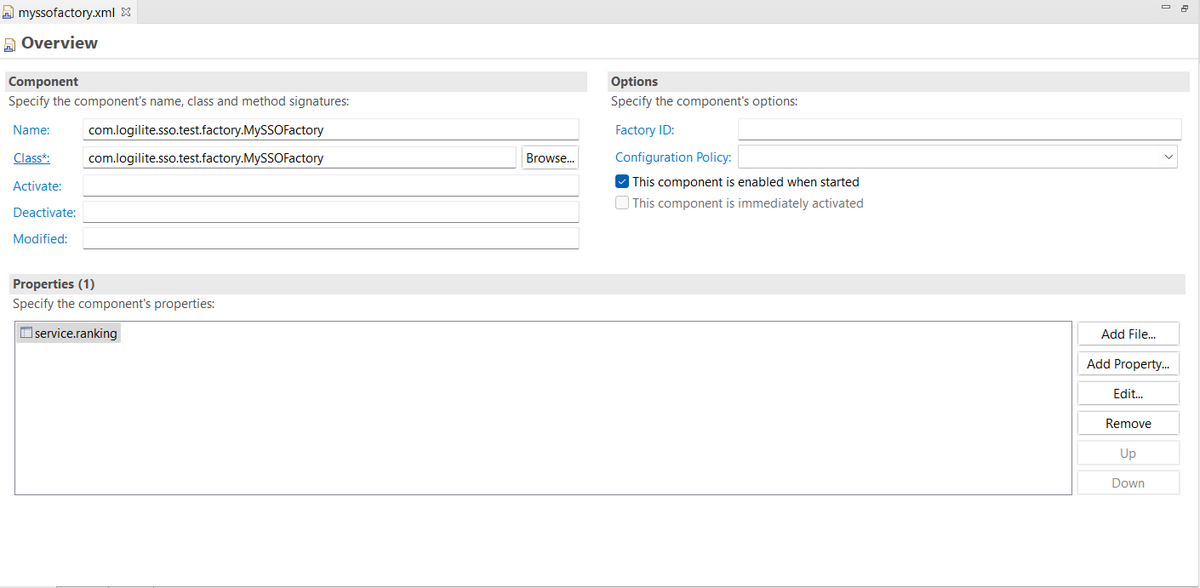Select the service.ranking property entry
The width and height of the screenshot is (1200, 588).
click(x=75, y=333)
